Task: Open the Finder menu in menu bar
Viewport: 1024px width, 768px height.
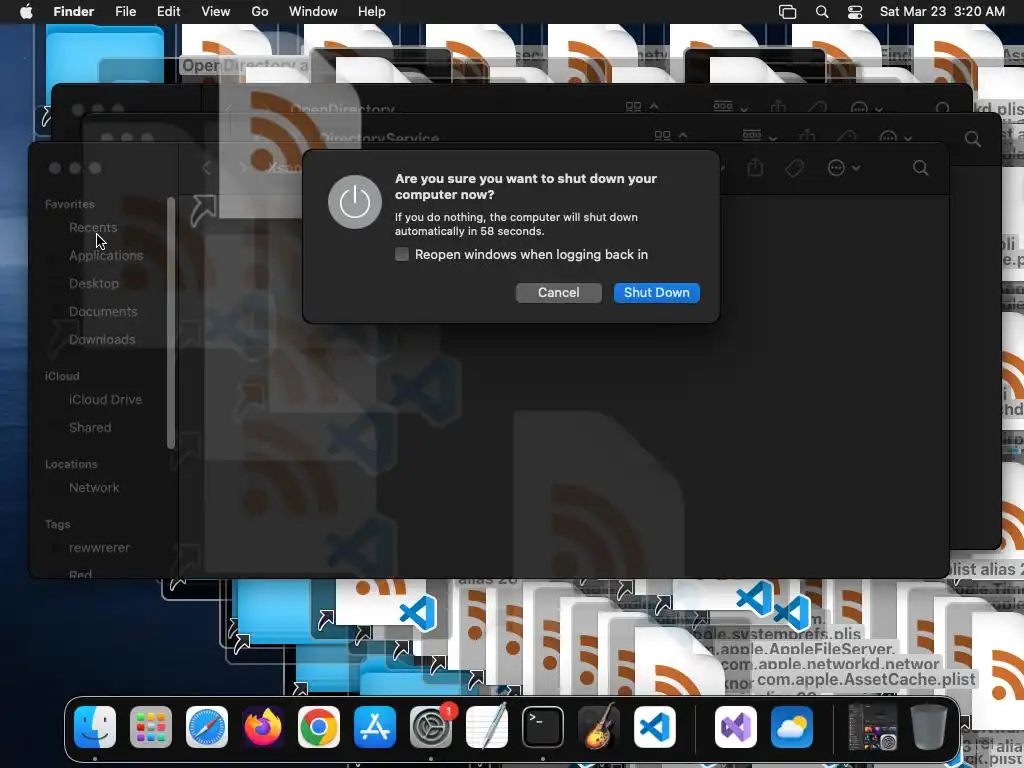Action: click(73, 12)
